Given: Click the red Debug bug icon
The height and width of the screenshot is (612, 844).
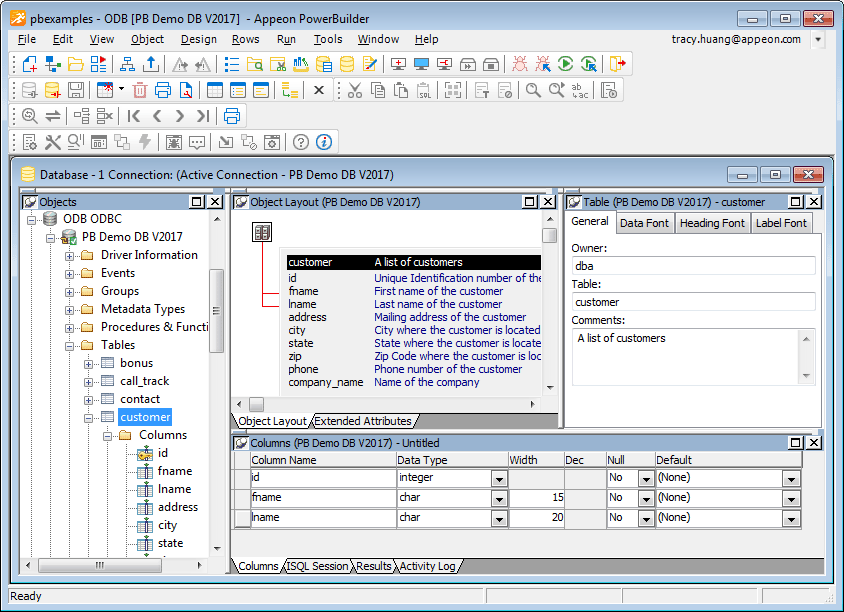Looking at the screenshot, I should 520,64.
